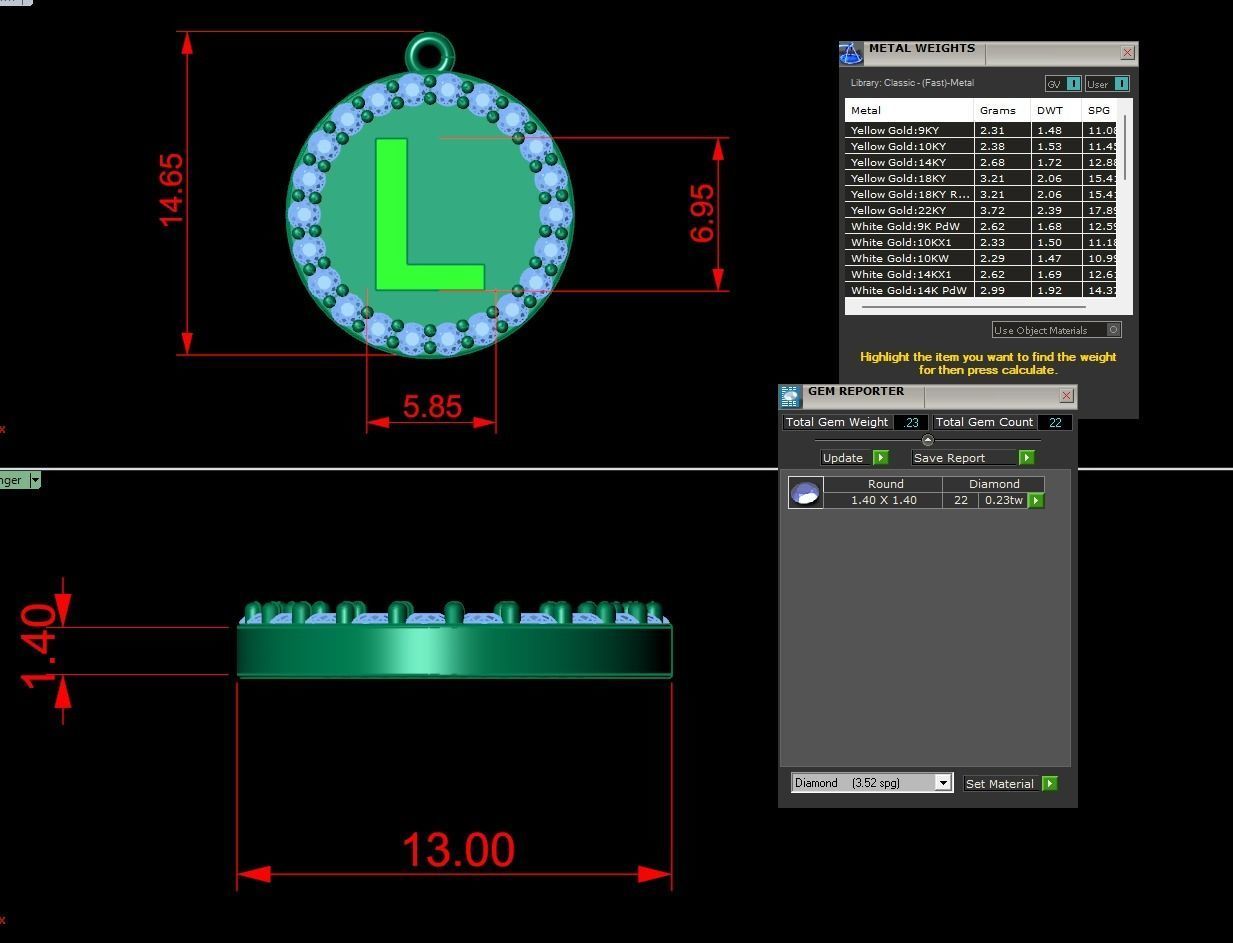
Task: Click the SPG column header
Action: pyautogui.click(x=1099, y=110)
